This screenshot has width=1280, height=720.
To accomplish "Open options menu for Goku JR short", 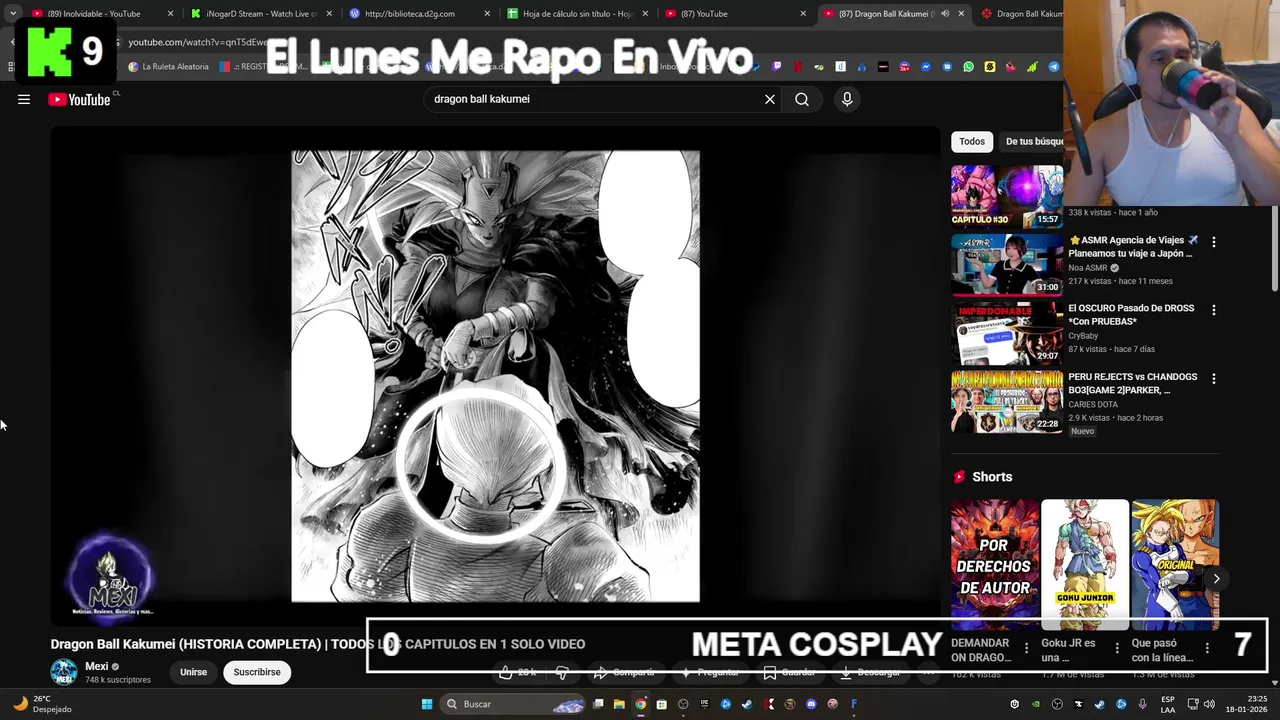I will (1117, 648).
